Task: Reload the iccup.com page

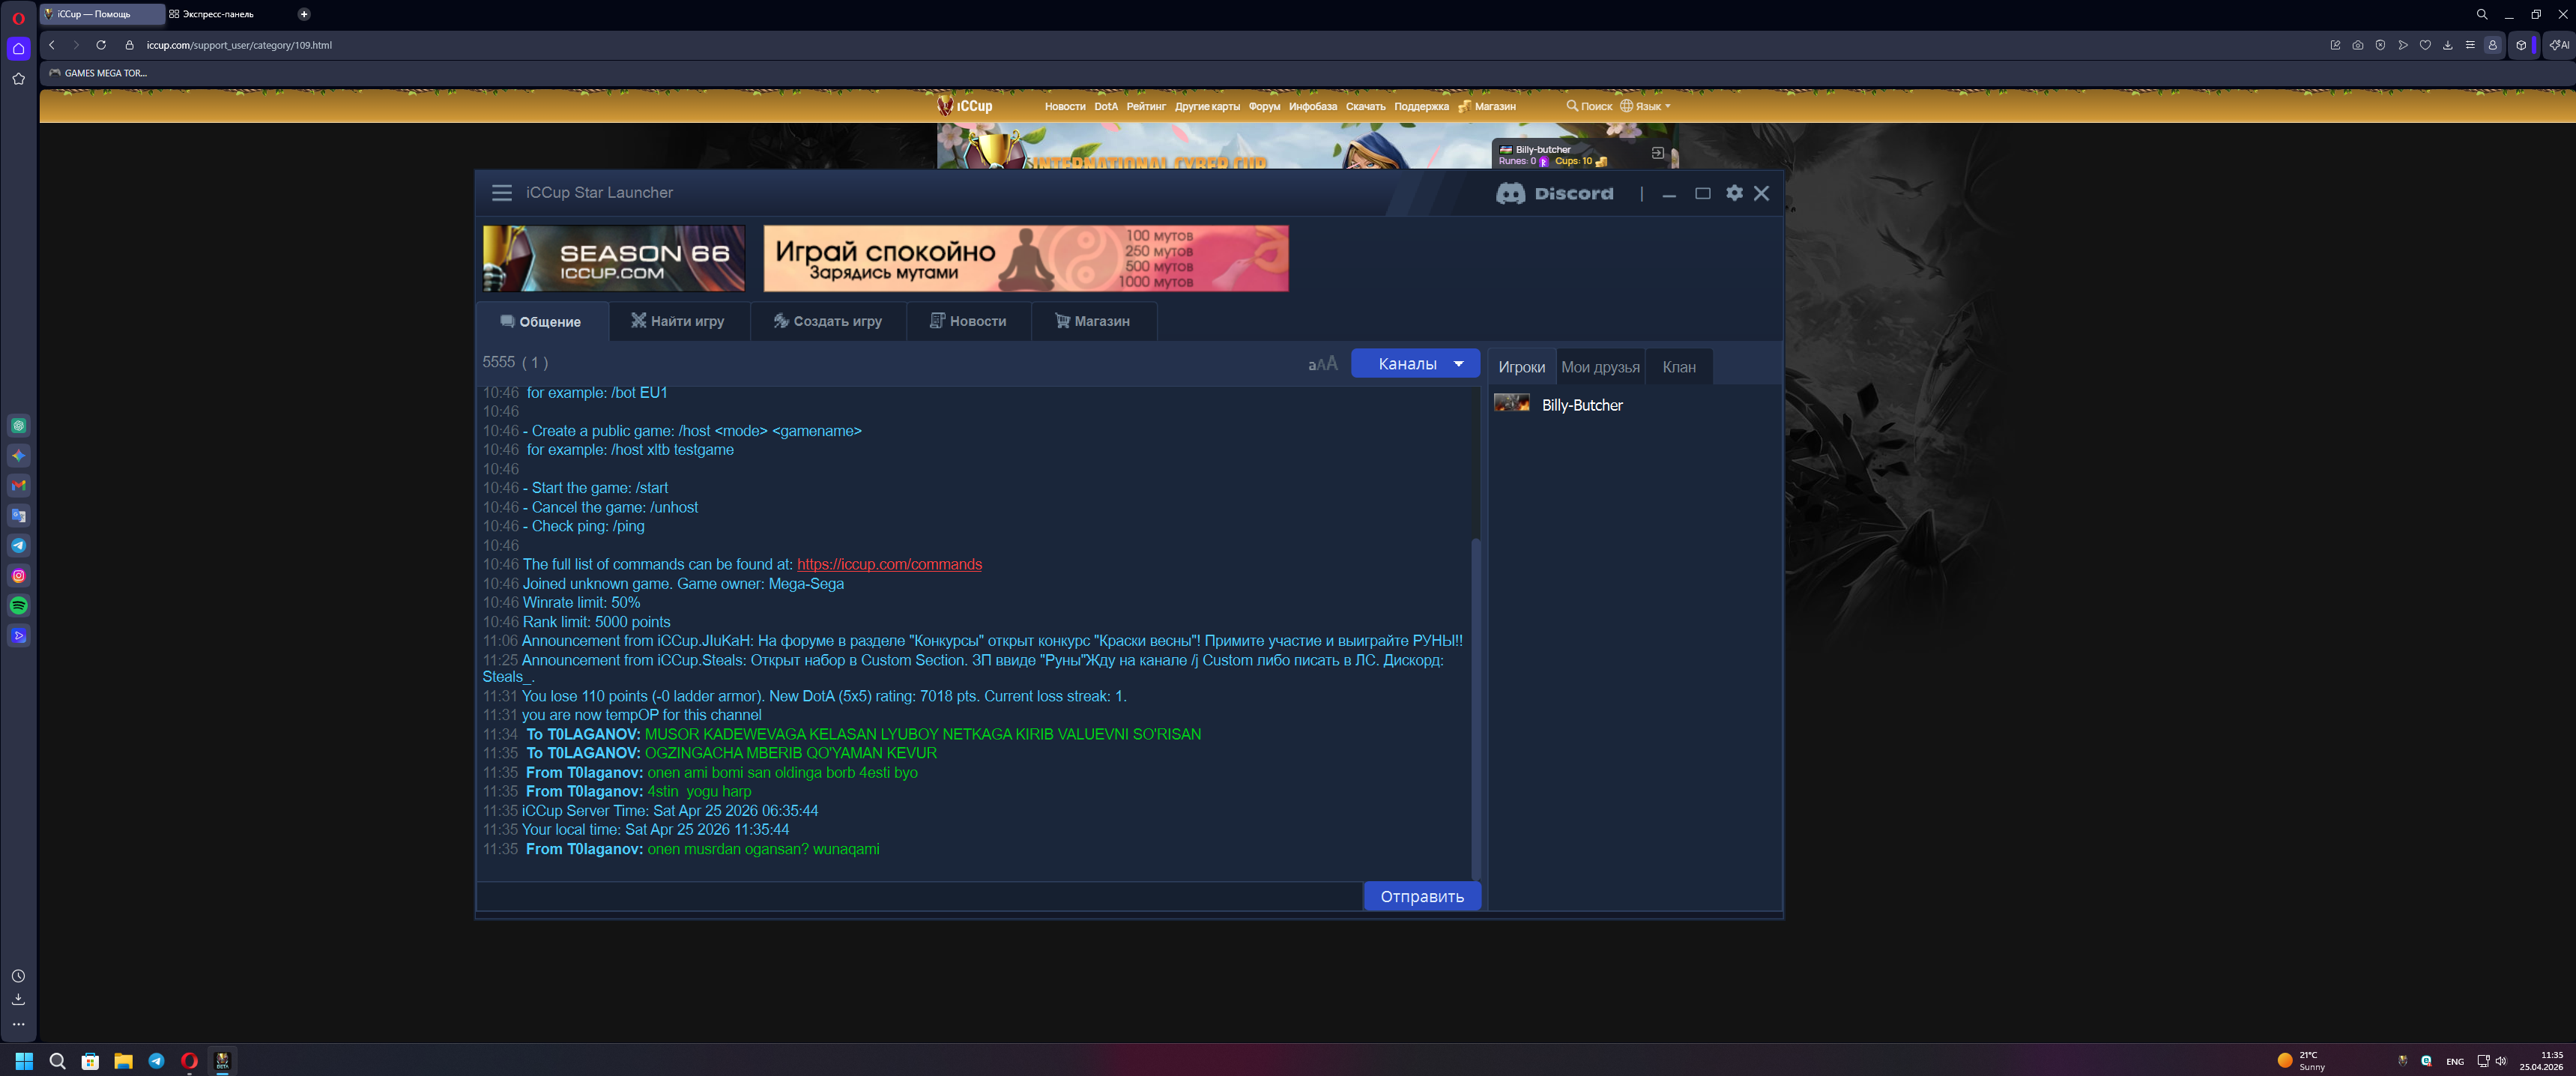Action: [x=101, y=45]
